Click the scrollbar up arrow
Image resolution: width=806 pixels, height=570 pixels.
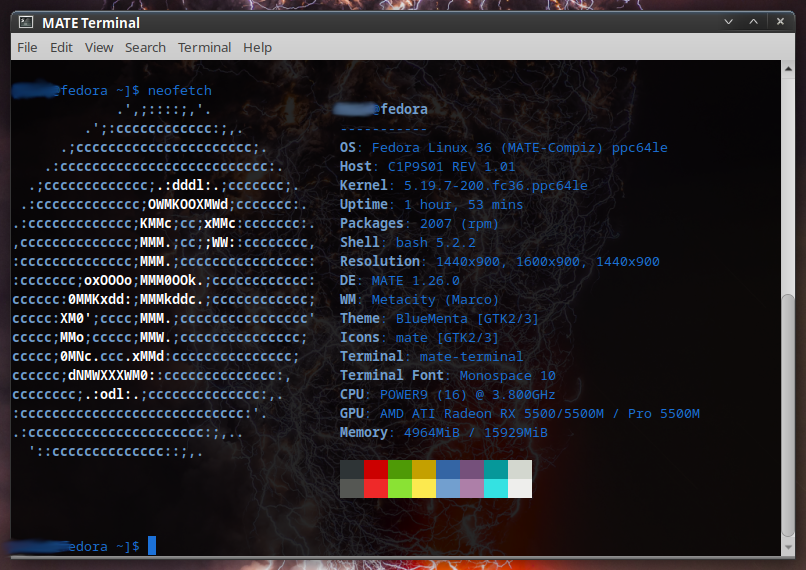[788, 68]
